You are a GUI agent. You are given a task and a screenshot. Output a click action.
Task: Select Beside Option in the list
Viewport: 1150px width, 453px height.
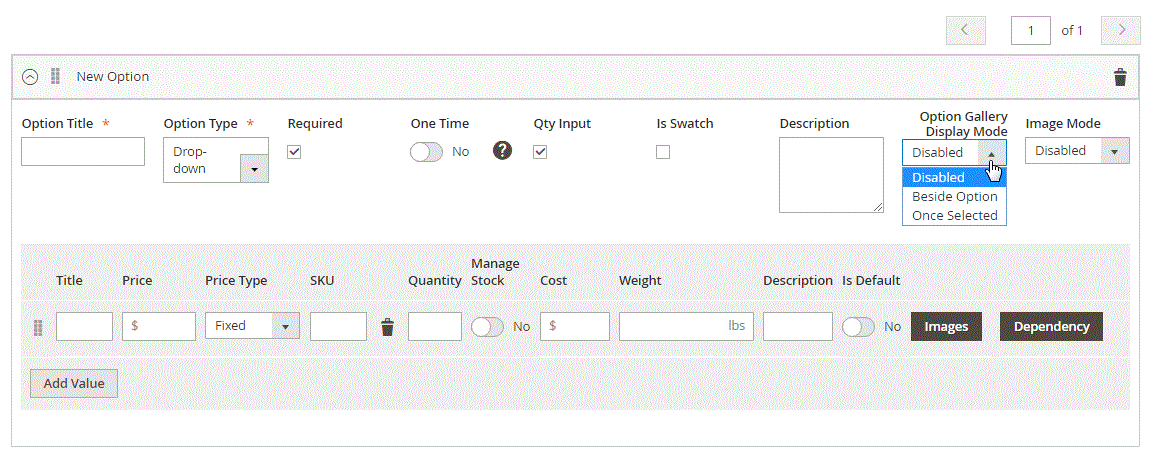pyautogui.click(x=954, y=196)
